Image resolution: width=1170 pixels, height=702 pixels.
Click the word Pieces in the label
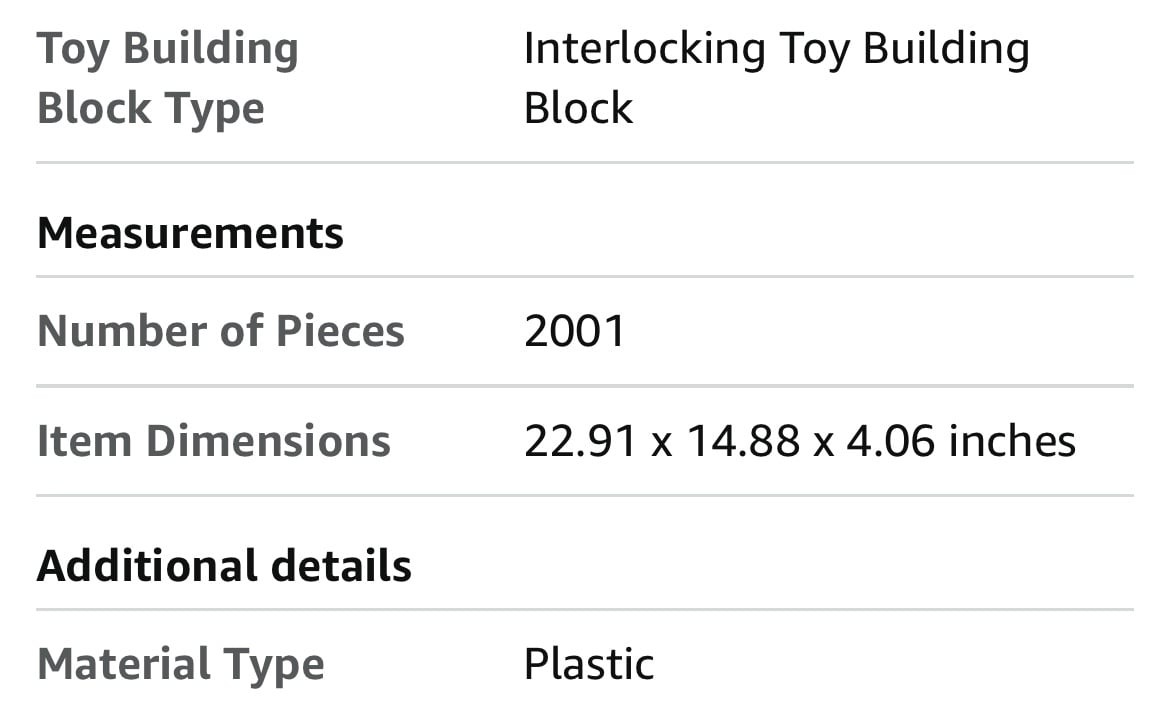click(x=340, y=330)
